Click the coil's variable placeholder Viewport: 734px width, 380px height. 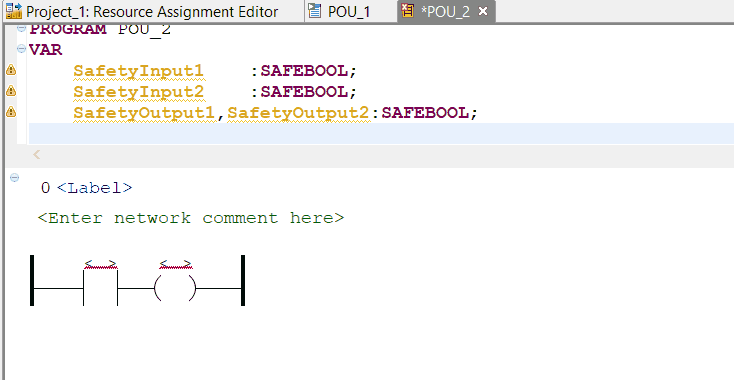176,264
